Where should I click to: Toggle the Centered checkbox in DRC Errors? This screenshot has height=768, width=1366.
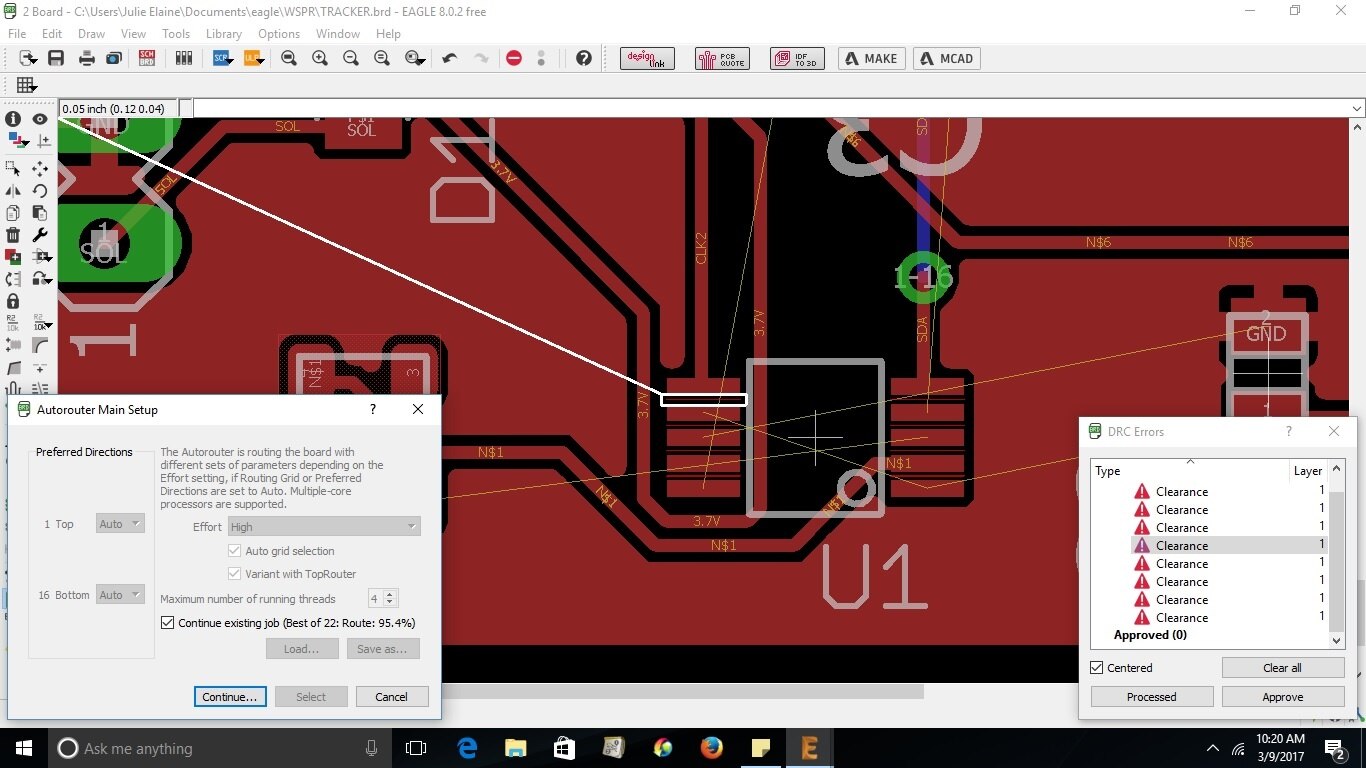[1097, 668]
